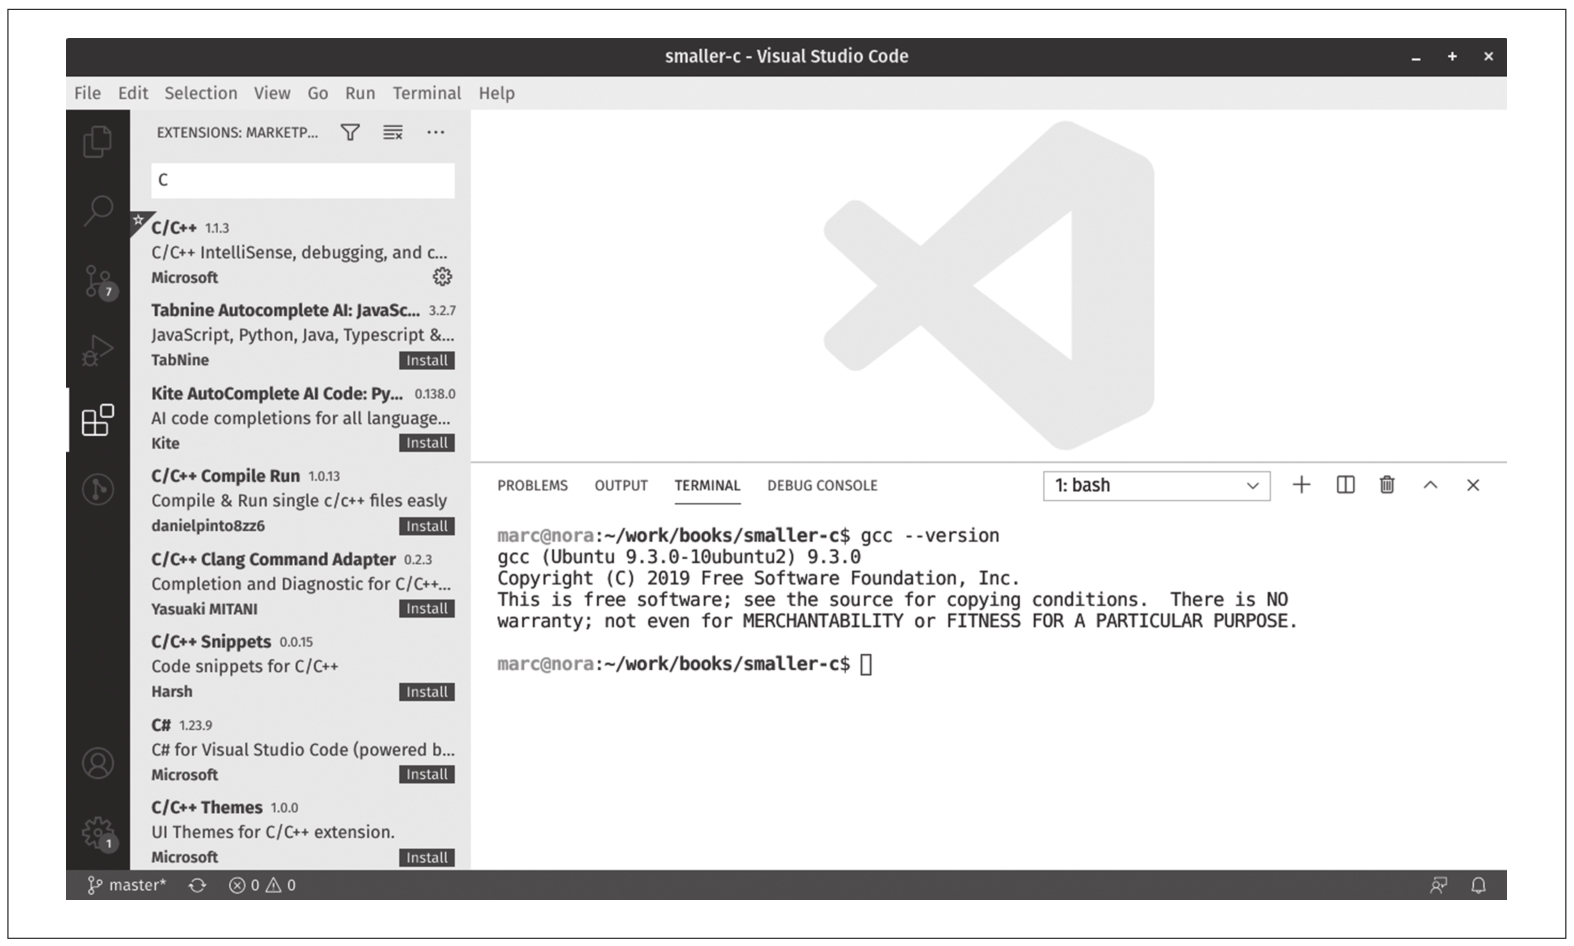Kill the terminal with trash icon
The image size is (1574, 946).
point(1387,485)
